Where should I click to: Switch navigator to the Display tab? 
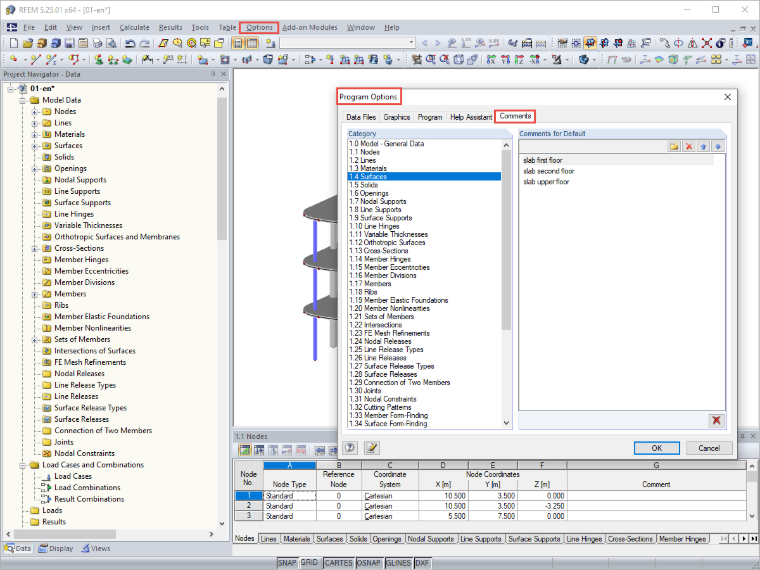click(56, 548)
